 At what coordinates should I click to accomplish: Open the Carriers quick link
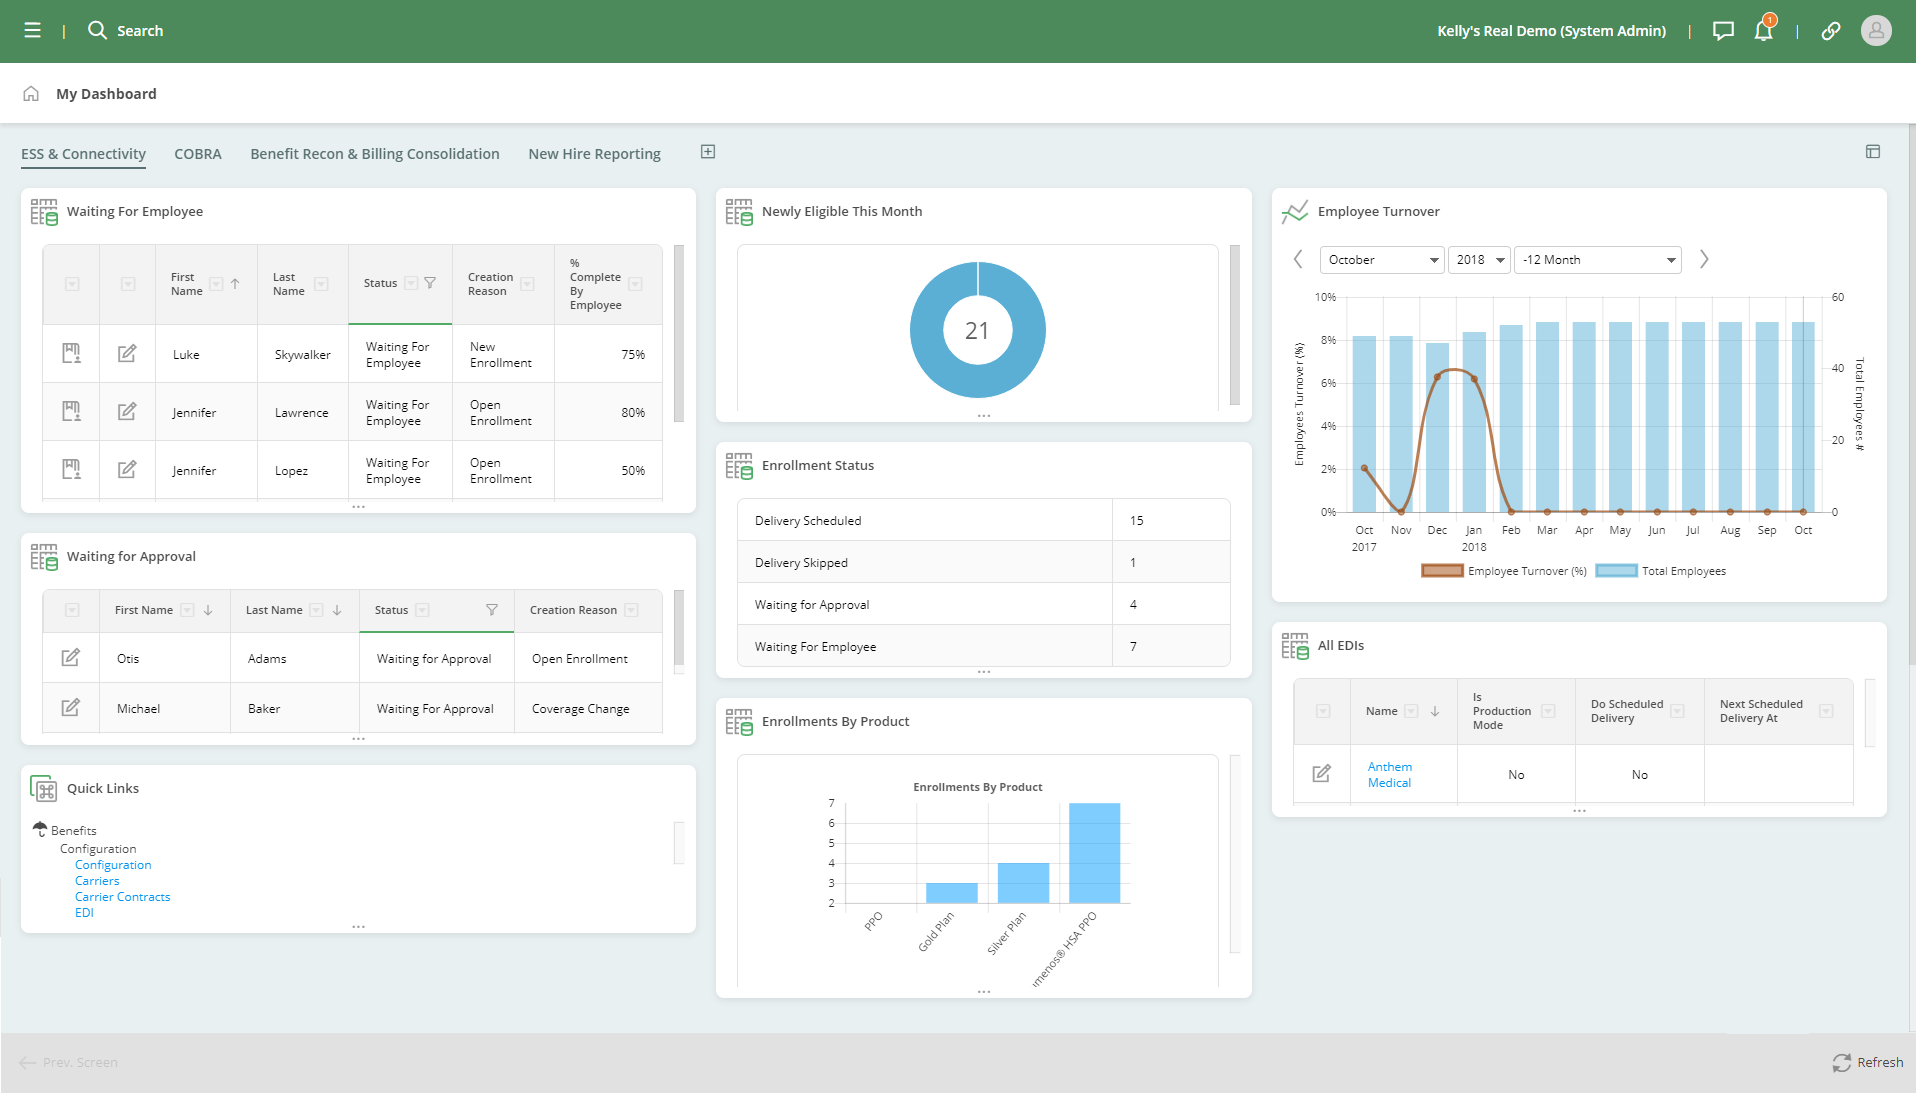[97, 881]
